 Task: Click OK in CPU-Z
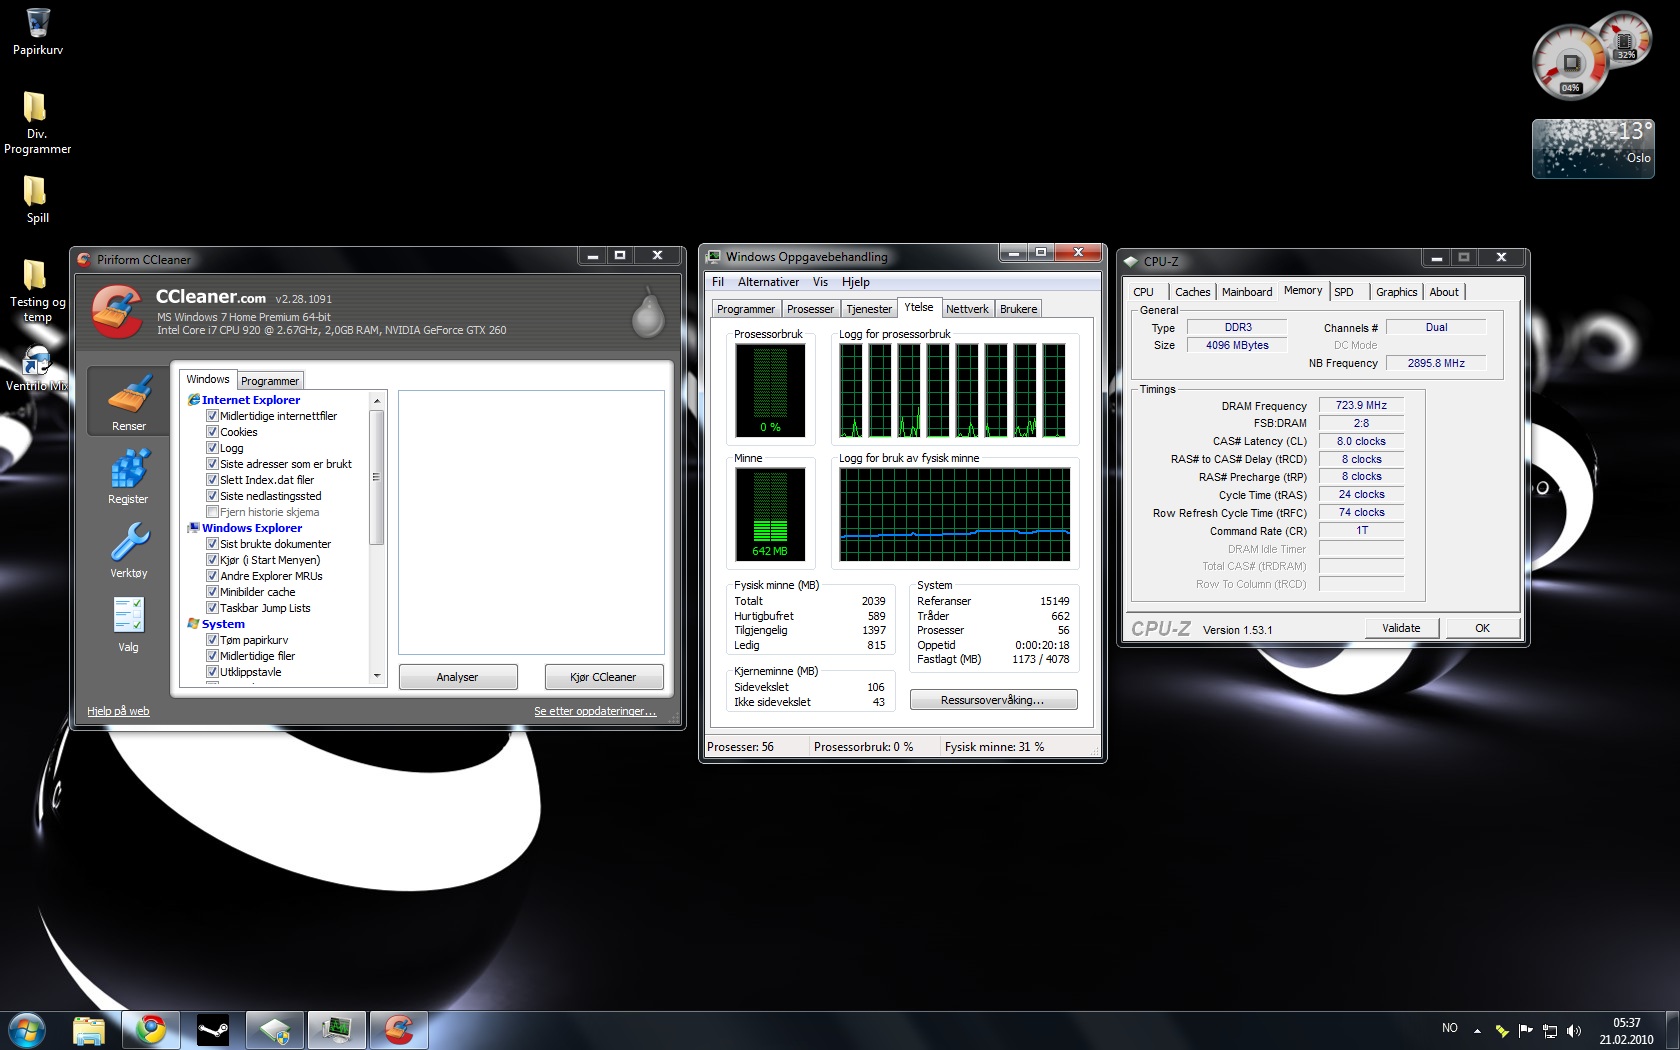point(1483,628)
